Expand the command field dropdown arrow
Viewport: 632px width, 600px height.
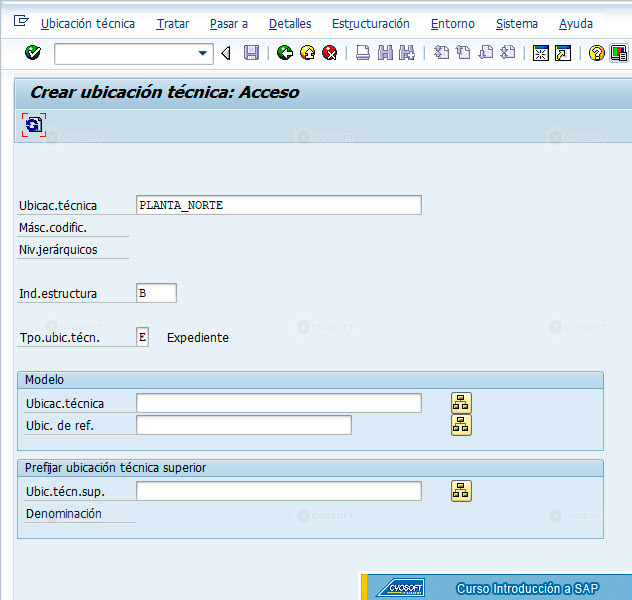click(203, 53)
